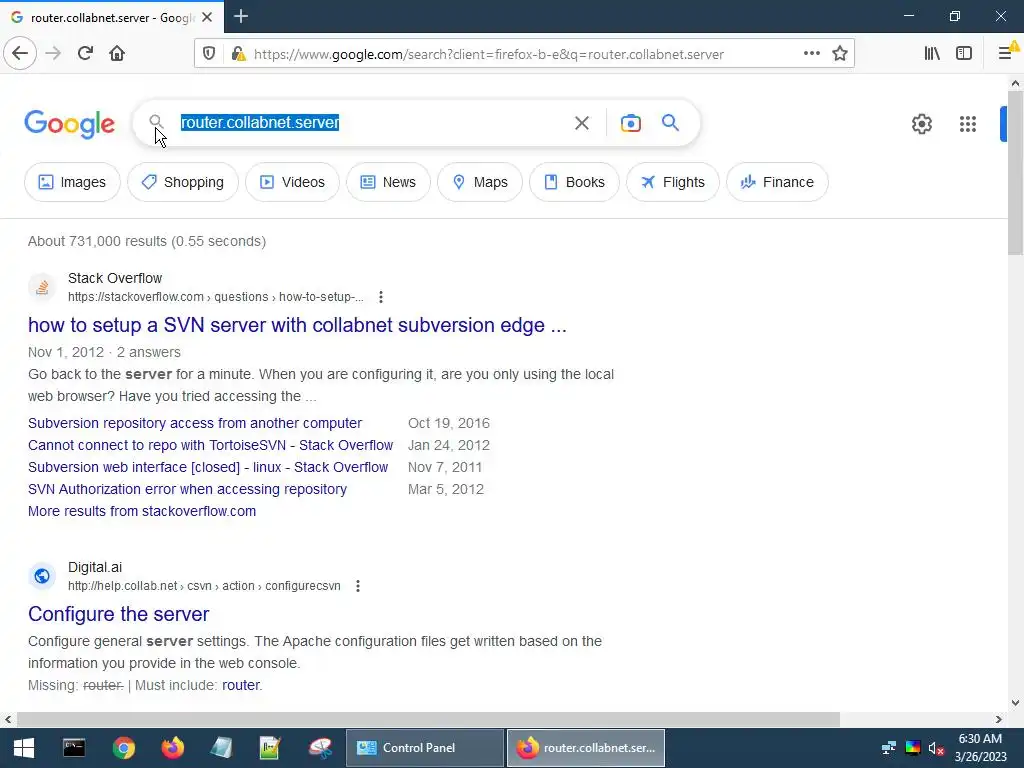This screenshot has width=1024, height=768.
Task: Open network status tray icon
Action: point(889,748)
